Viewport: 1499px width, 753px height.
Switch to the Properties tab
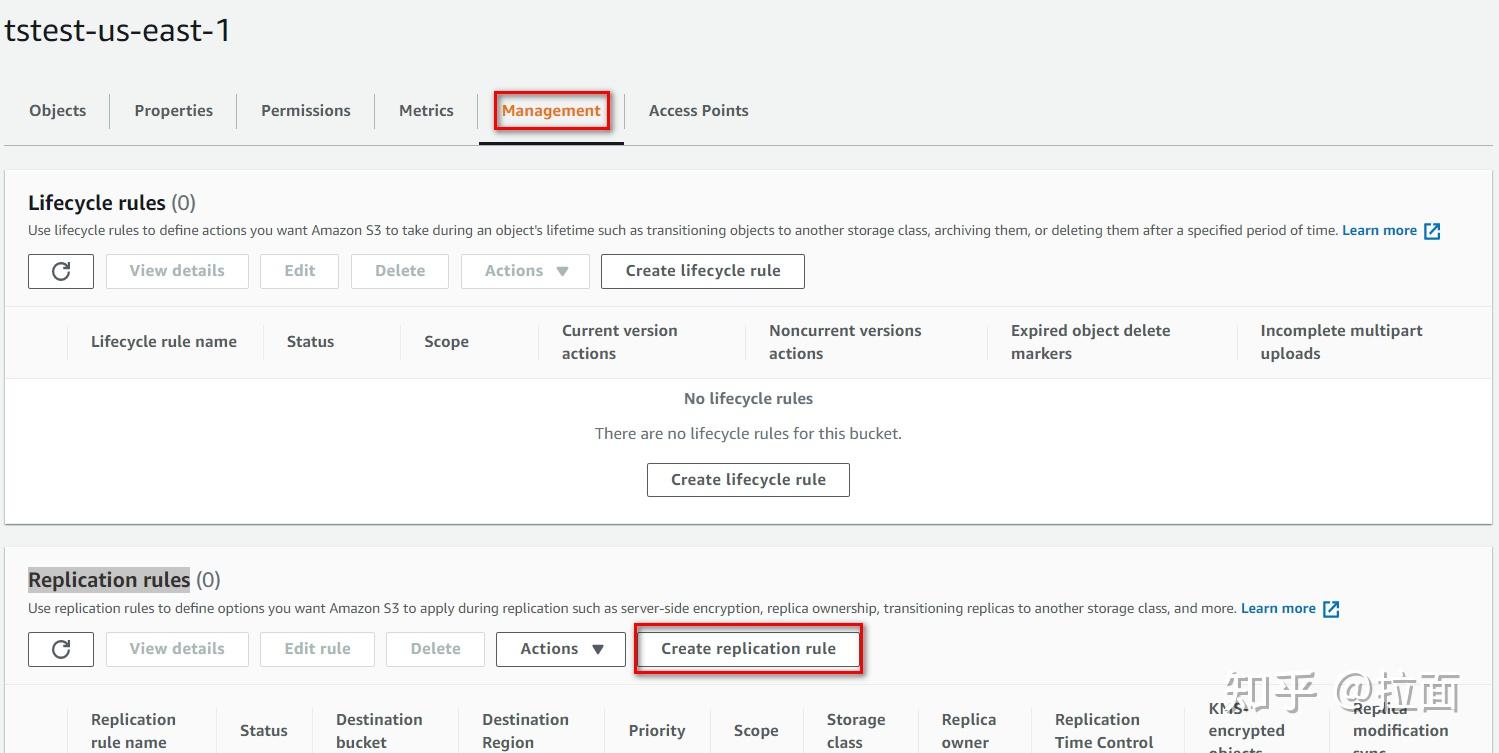173,110
